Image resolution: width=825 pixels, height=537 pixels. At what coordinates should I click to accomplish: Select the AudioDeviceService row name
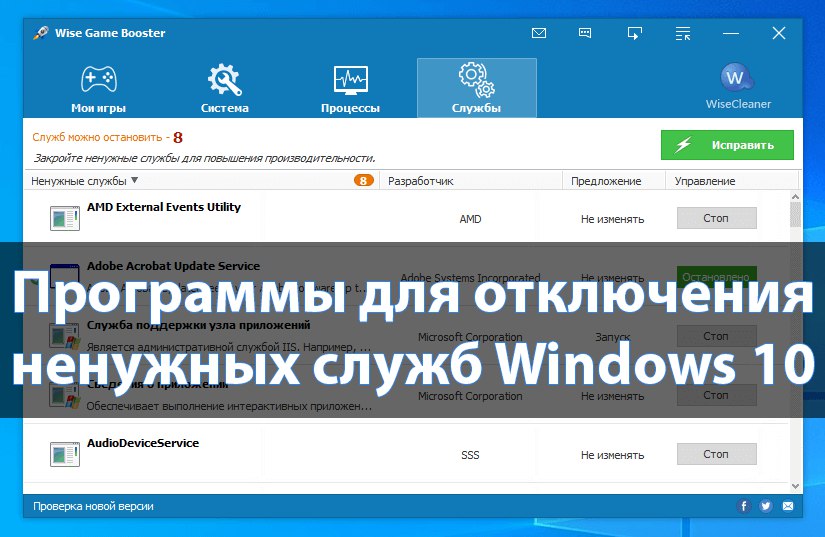coord(143,443)
